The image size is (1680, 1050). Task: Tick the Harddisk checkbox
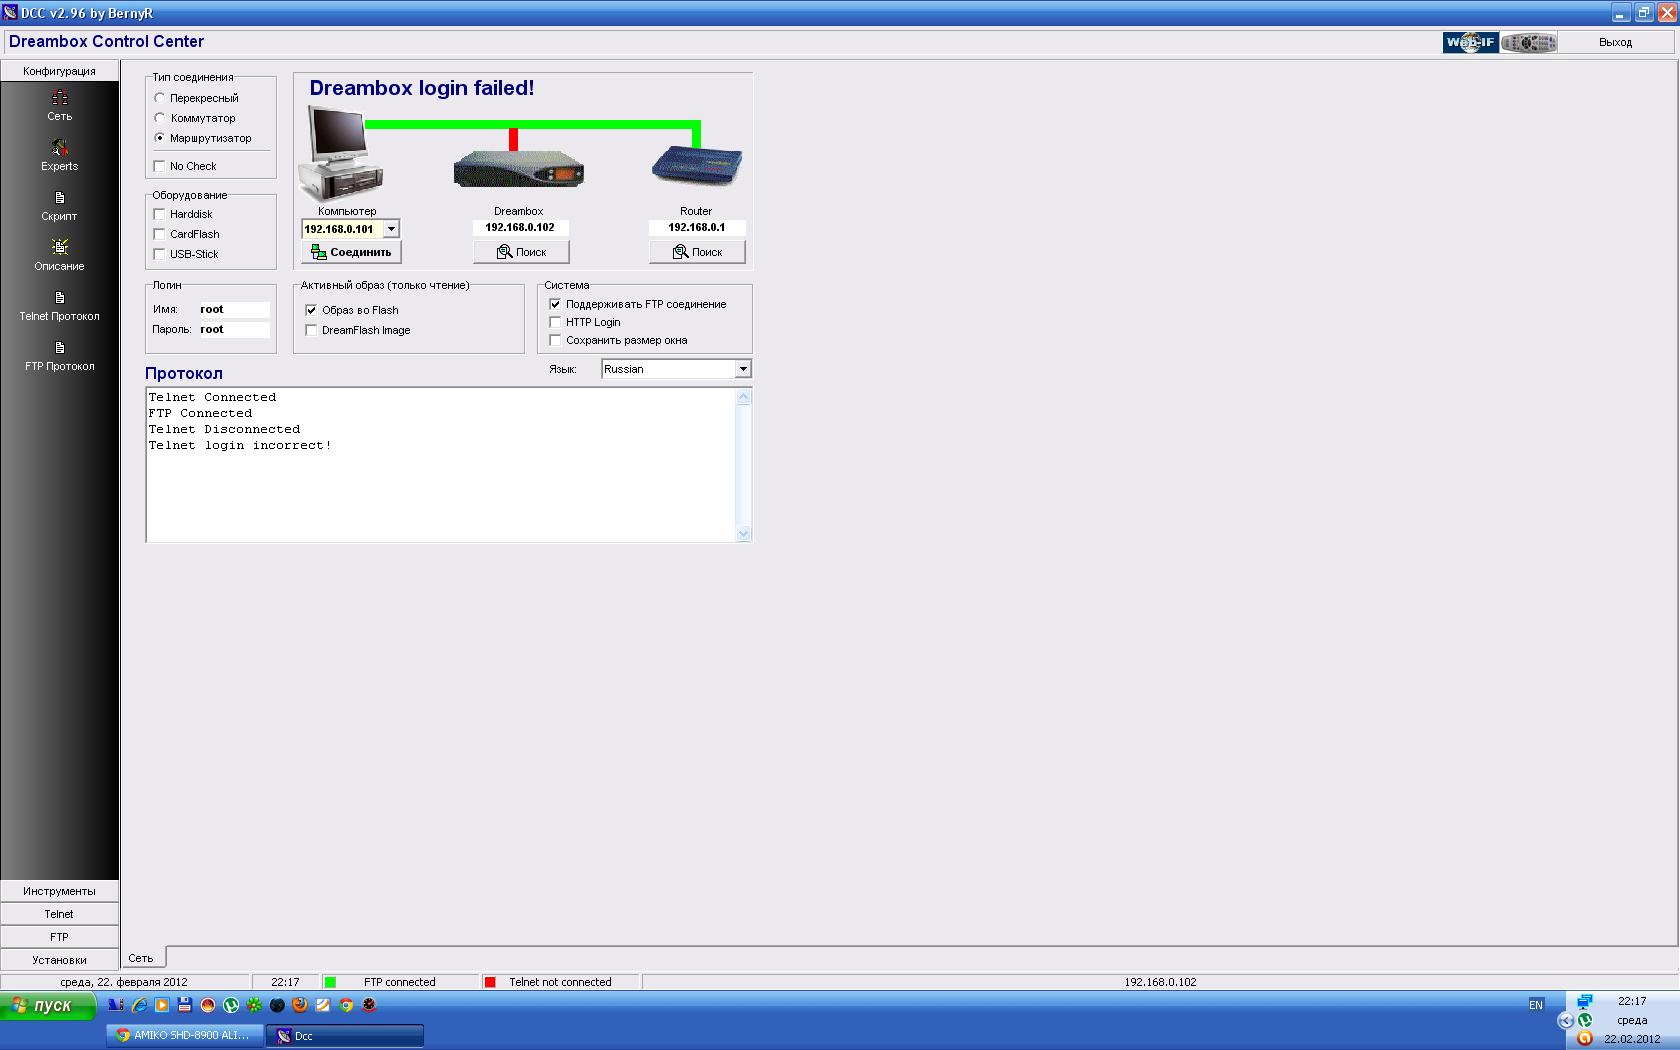coord(159,214)
